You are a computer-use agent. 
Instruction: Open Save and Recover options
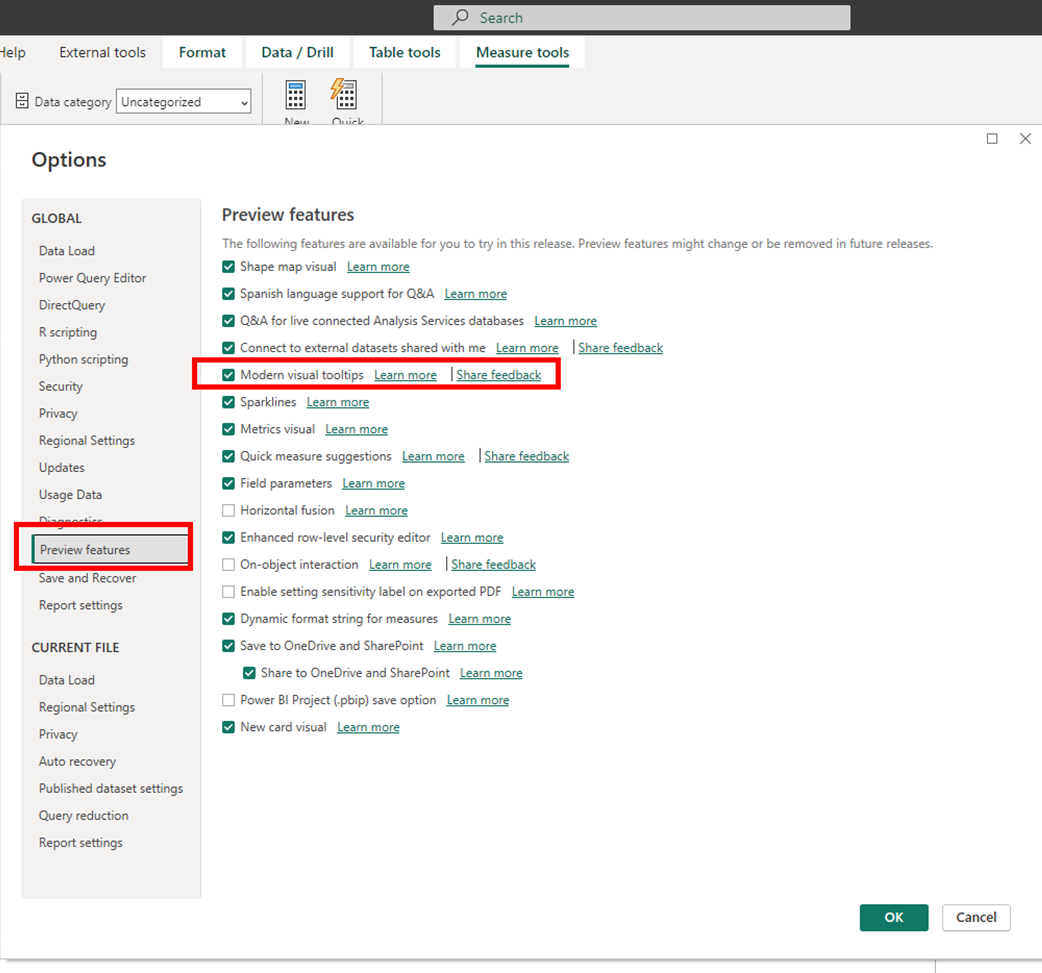[88, 578]
